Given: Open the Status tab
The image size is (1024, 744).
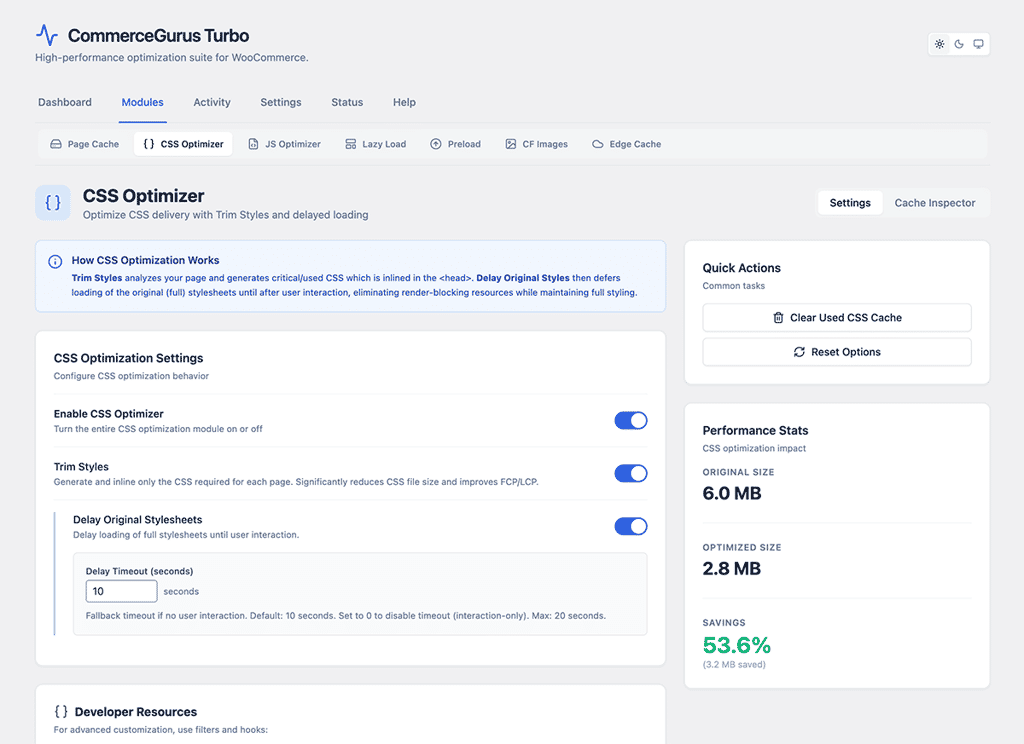Looking at the screenshot, I should click(x=347, y=103).
